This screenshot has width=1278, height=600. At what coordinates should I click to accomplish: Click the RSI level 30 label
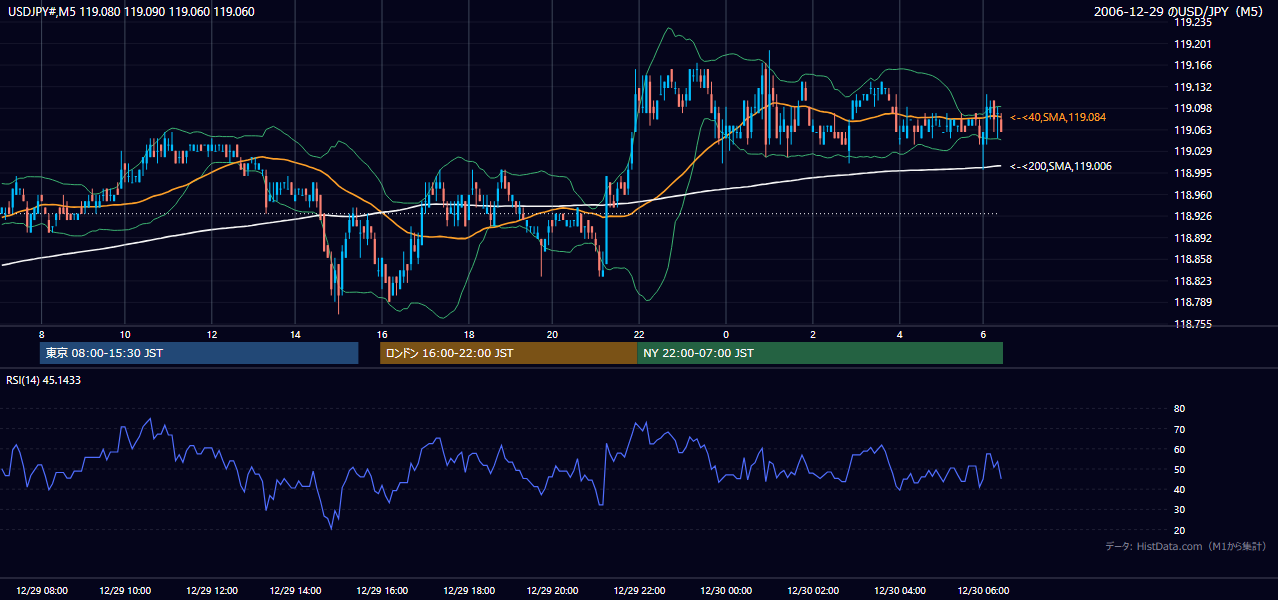click(1180, 510)
